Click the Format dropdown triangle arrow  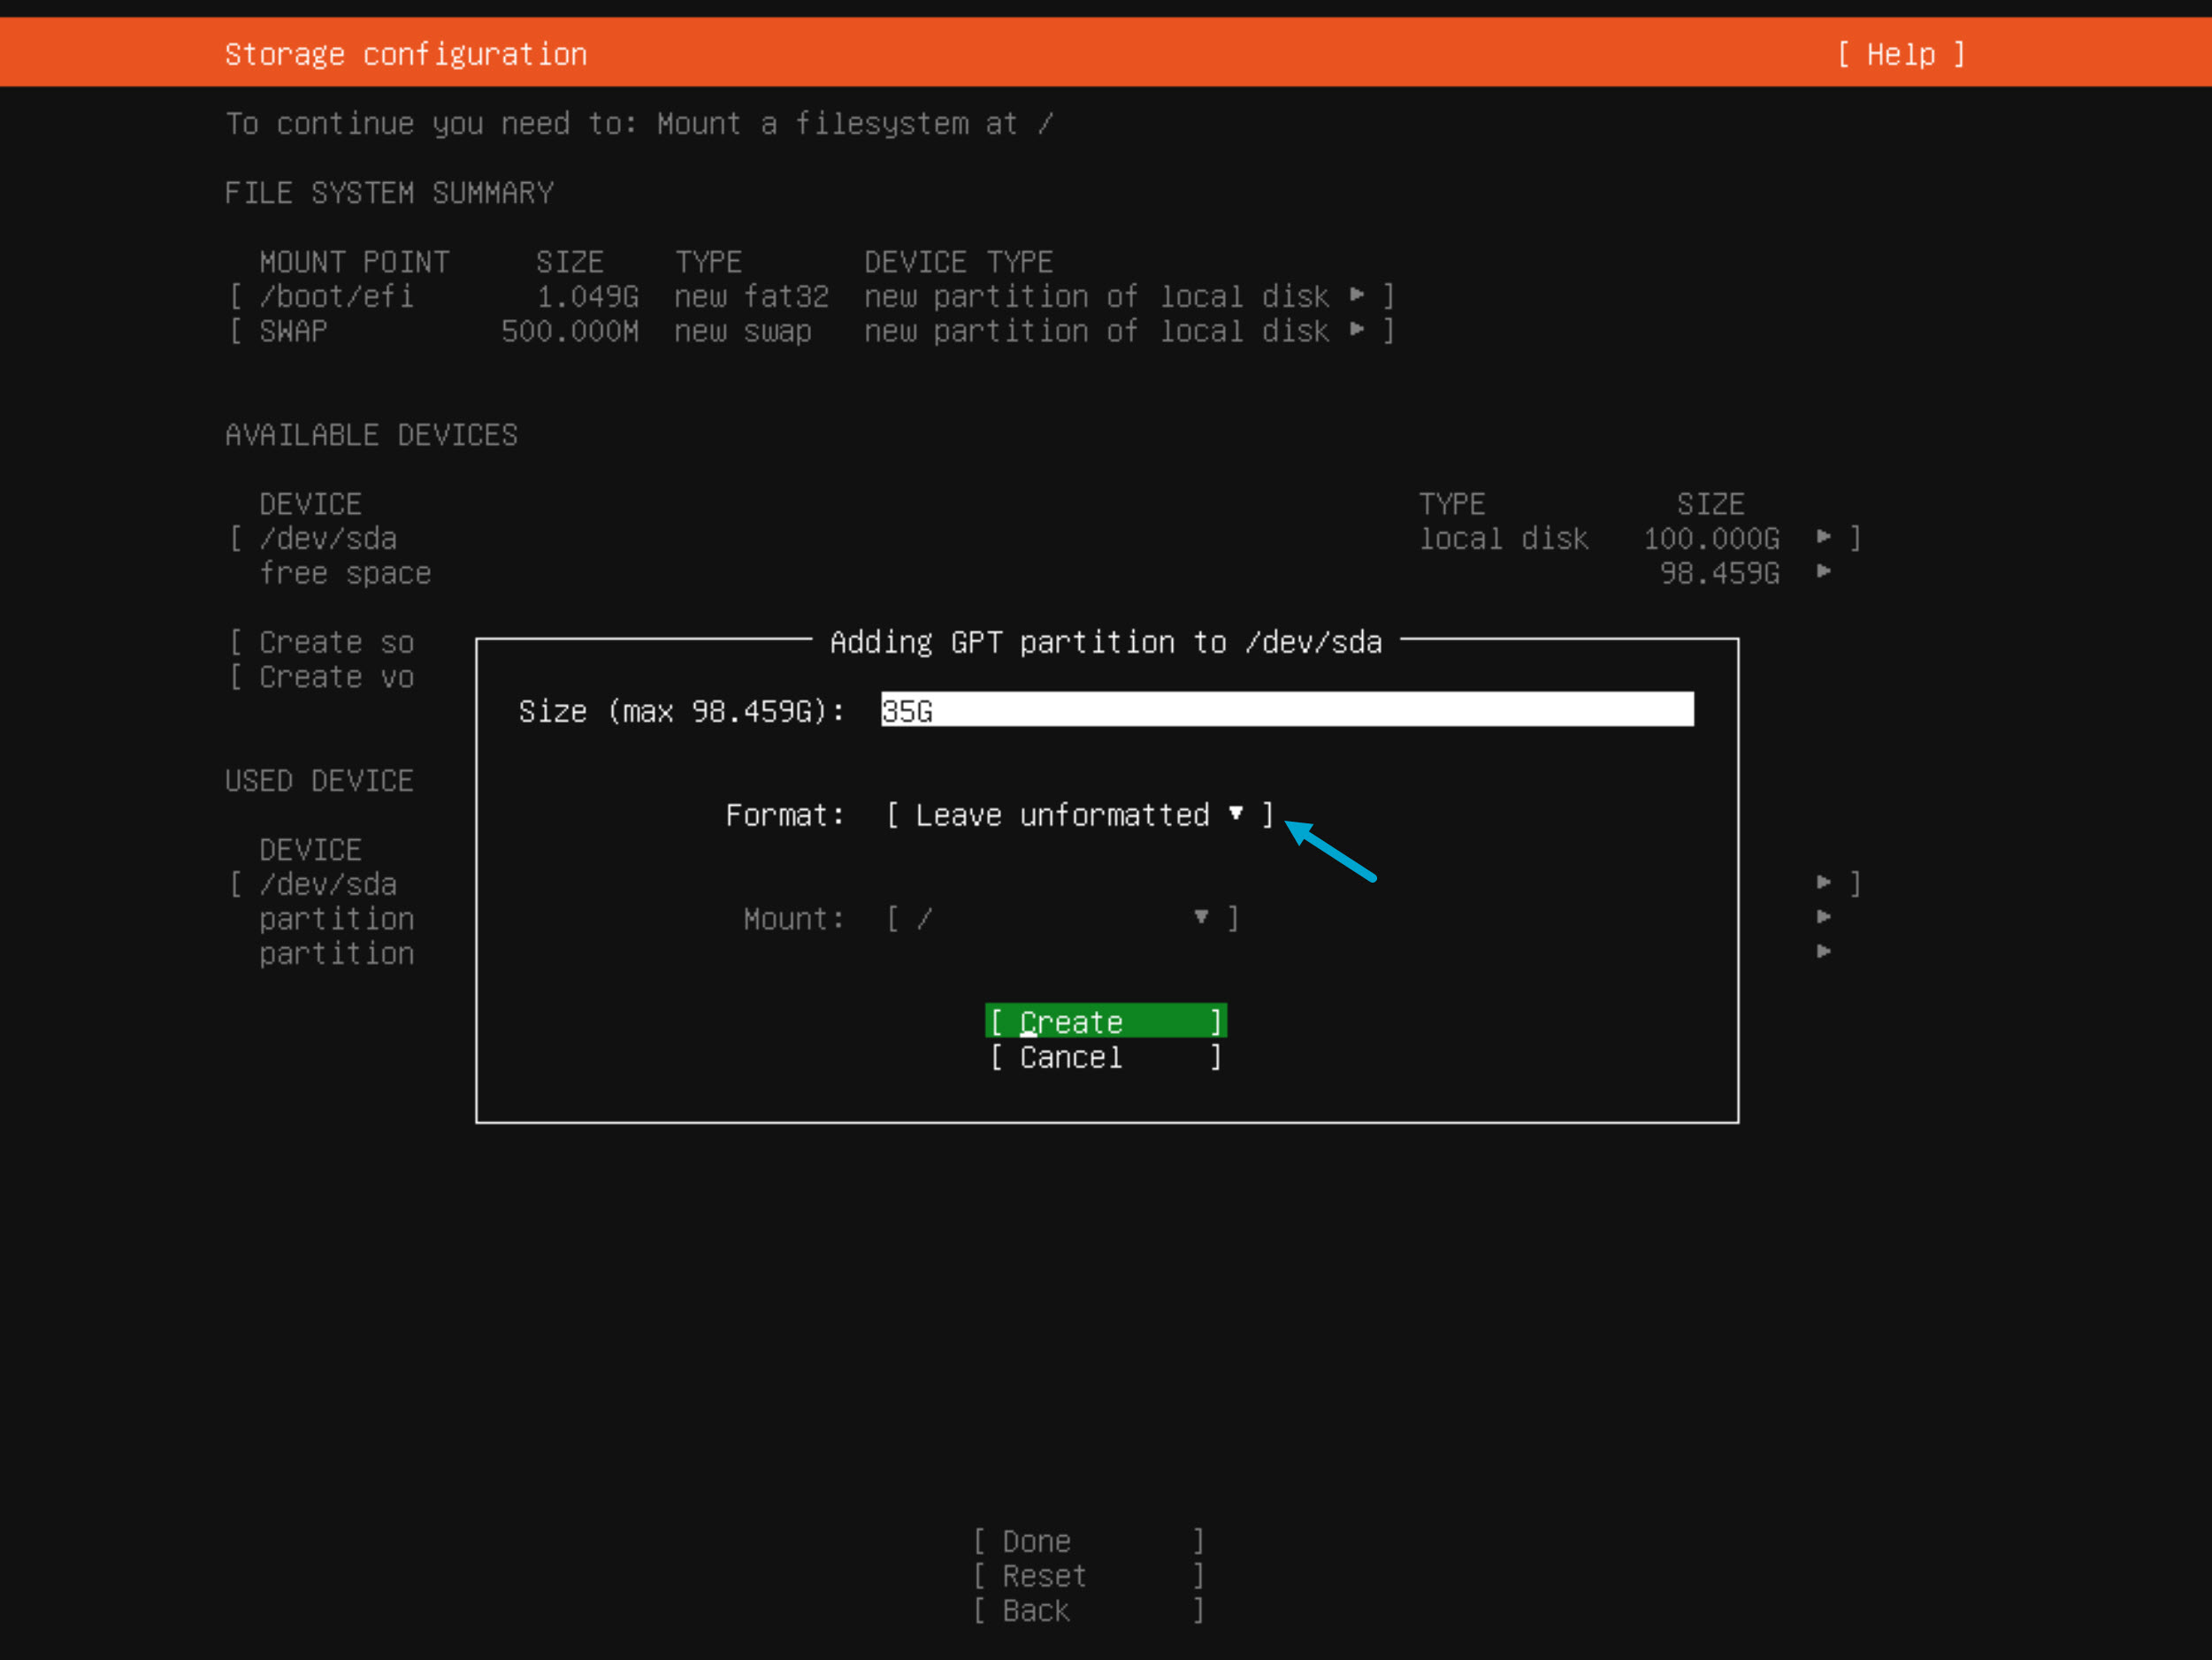pos(1236,813)
